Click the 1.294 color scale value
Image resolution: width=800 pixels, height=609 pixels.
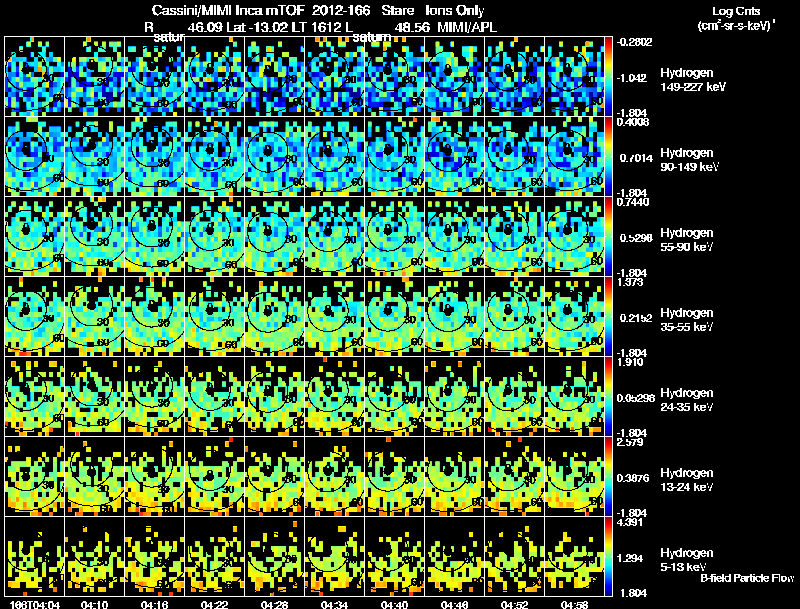pyautogui.click(x=630, y=559)
